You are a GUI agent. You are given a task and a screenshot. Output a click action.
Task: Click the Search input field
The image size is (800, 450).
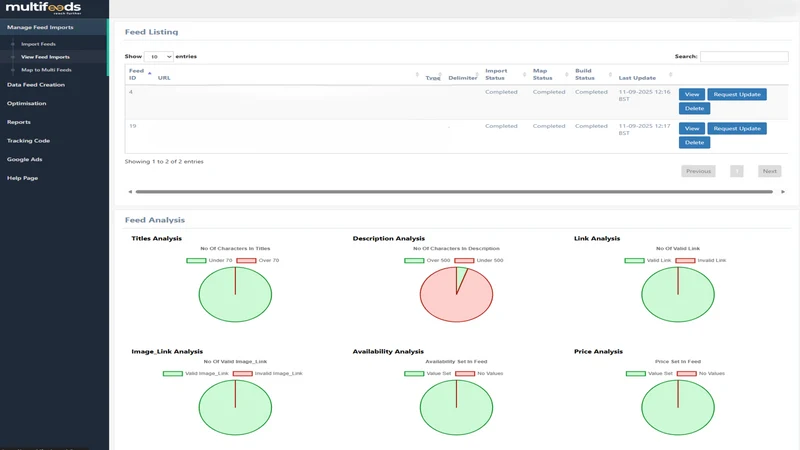744,57
